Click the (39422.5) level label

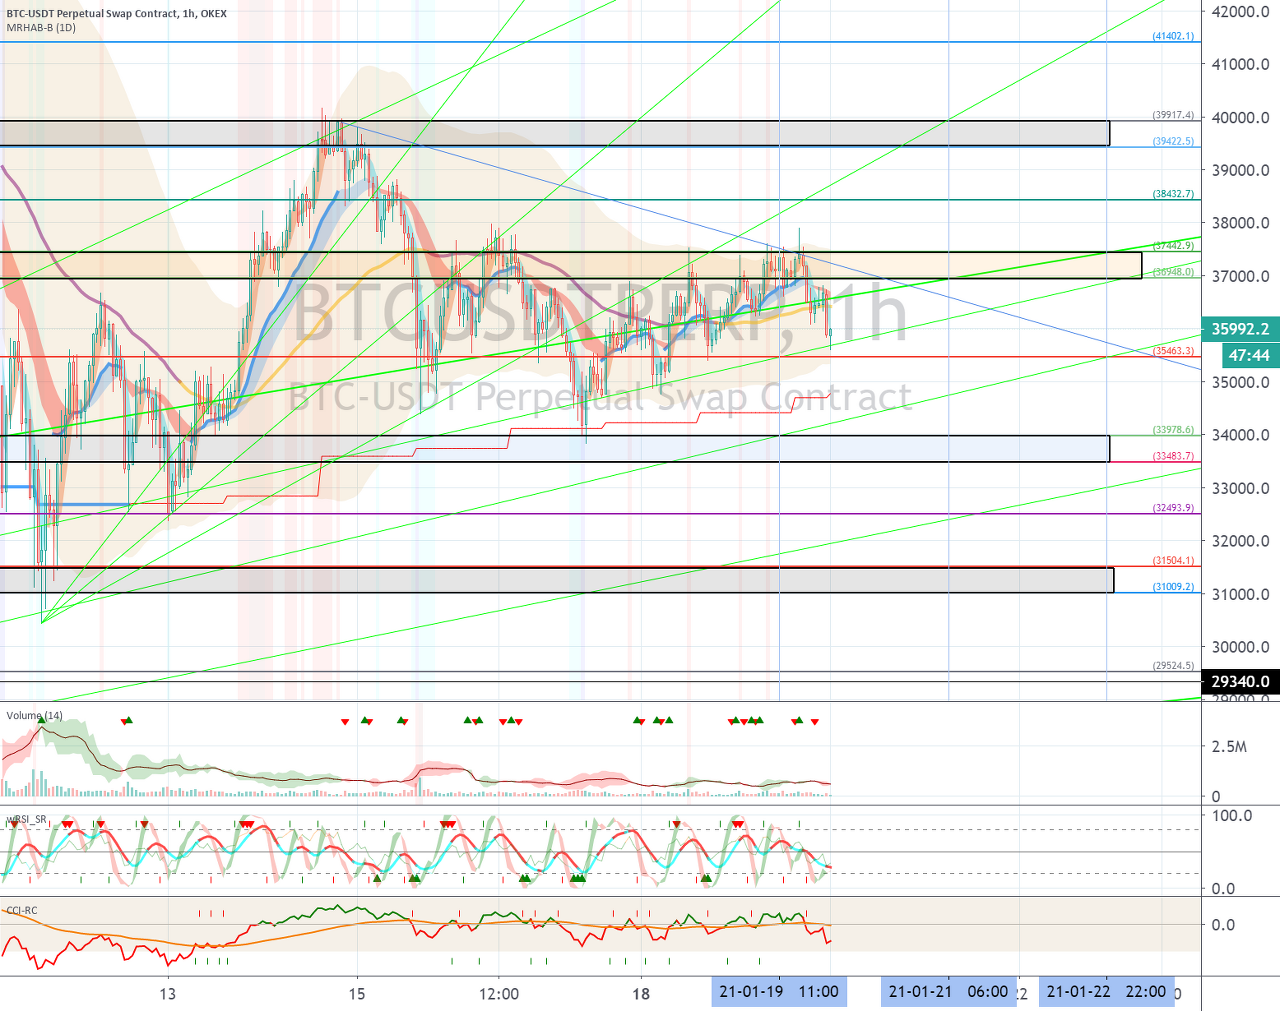(x=1173, y=141)
